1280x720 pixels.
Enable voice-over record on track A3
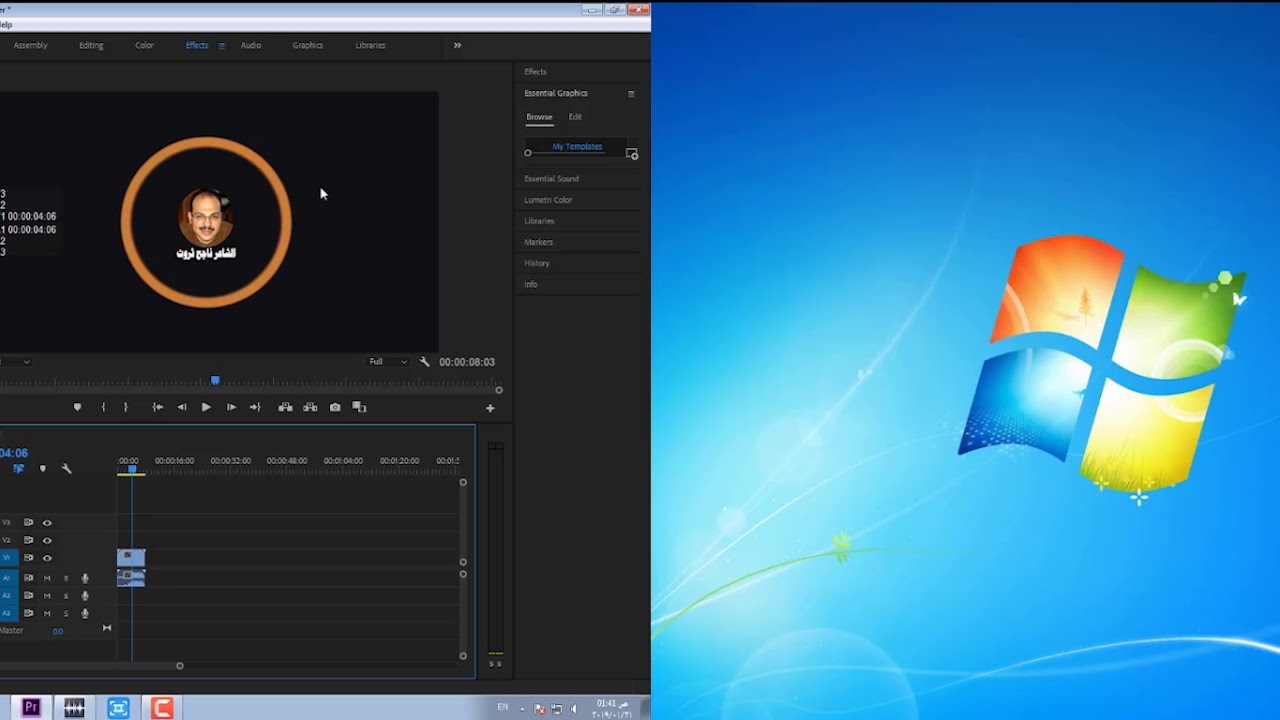[x=85, y=613]
